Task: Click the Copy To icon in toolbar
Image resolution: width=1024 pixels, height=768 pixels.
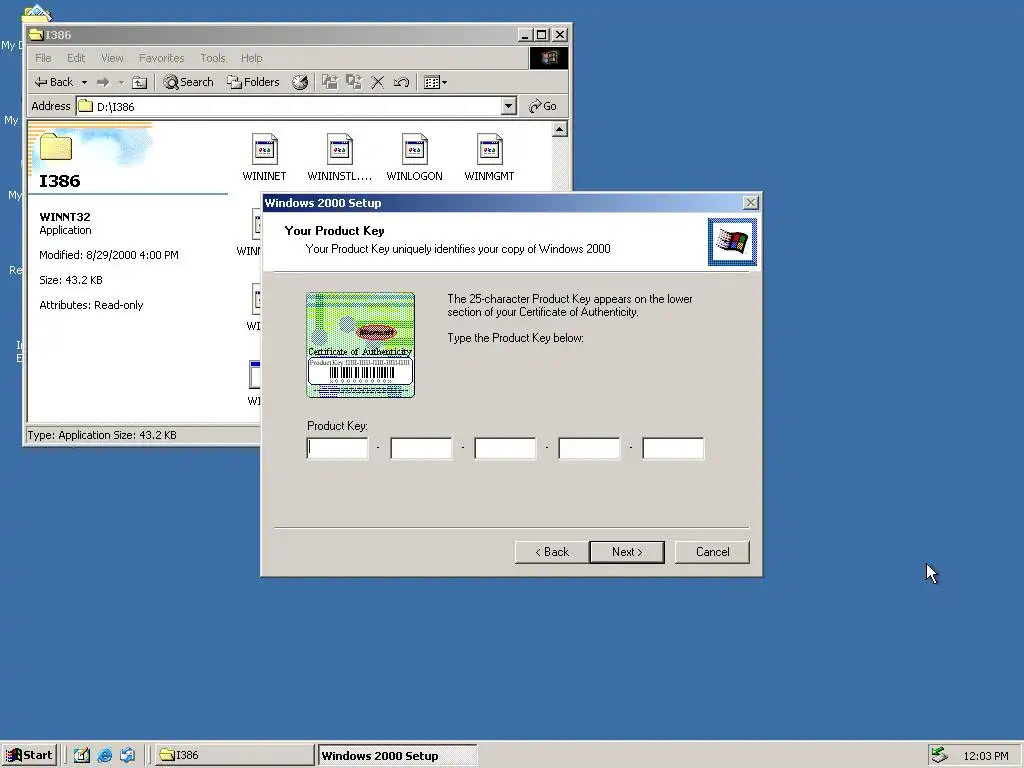Action: [x=354, y=82]
